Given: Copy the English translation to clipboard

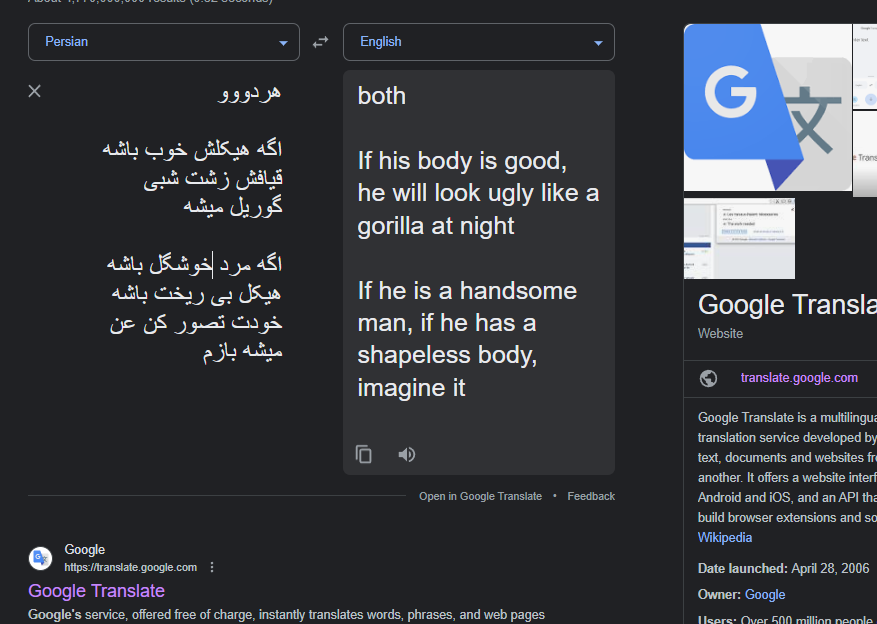Looking at the screenshot, I should click(x=364, y=455).
